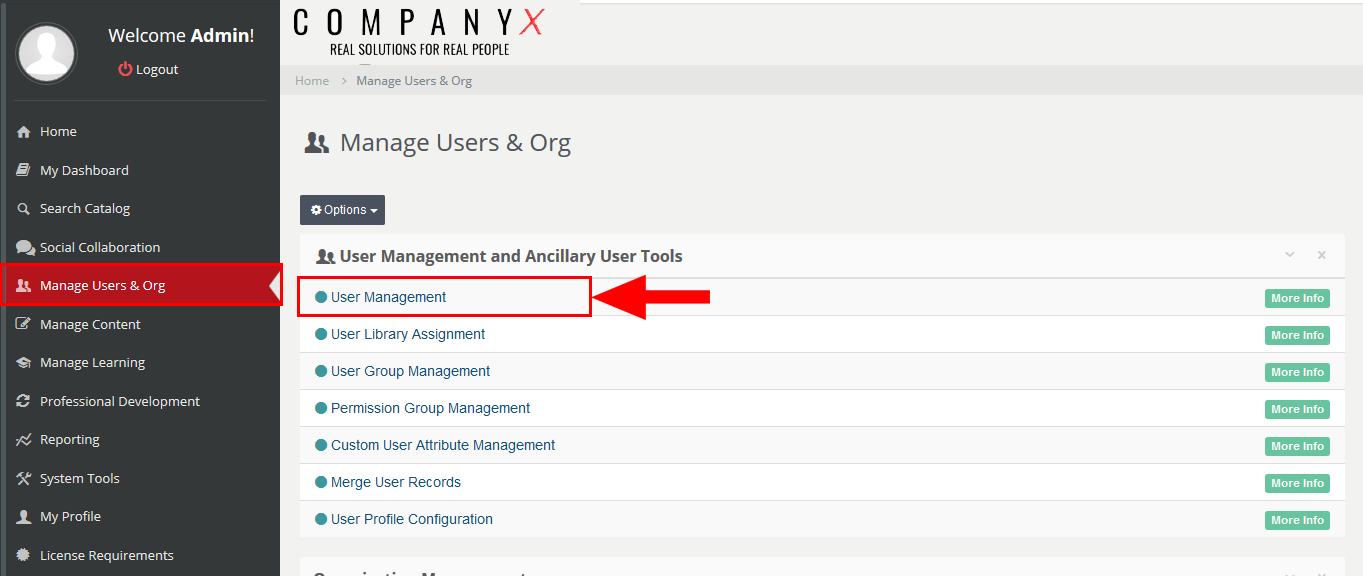Open System Tools using the wrench icon
This screenshot has height=576, width=1363.
coord(22,478)
